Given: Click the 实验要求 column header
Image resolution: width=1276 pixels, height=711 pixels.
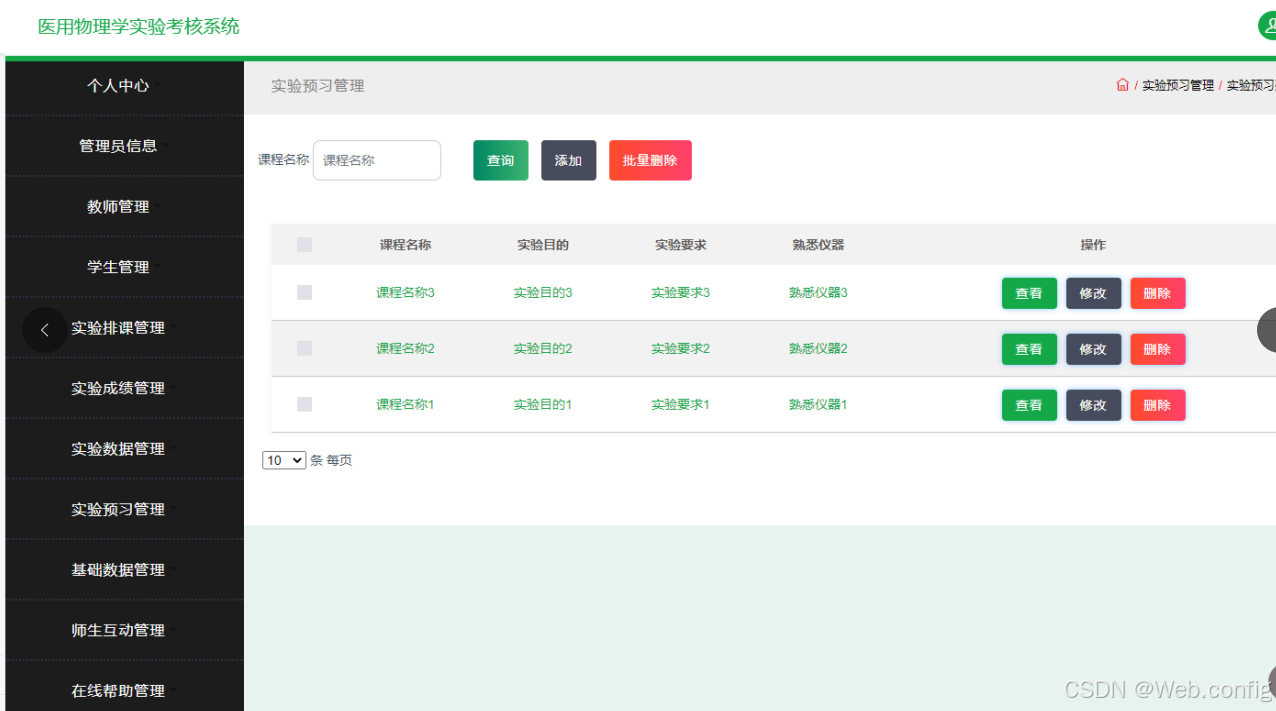Looking at the screenshot, I should pos(680,245).
